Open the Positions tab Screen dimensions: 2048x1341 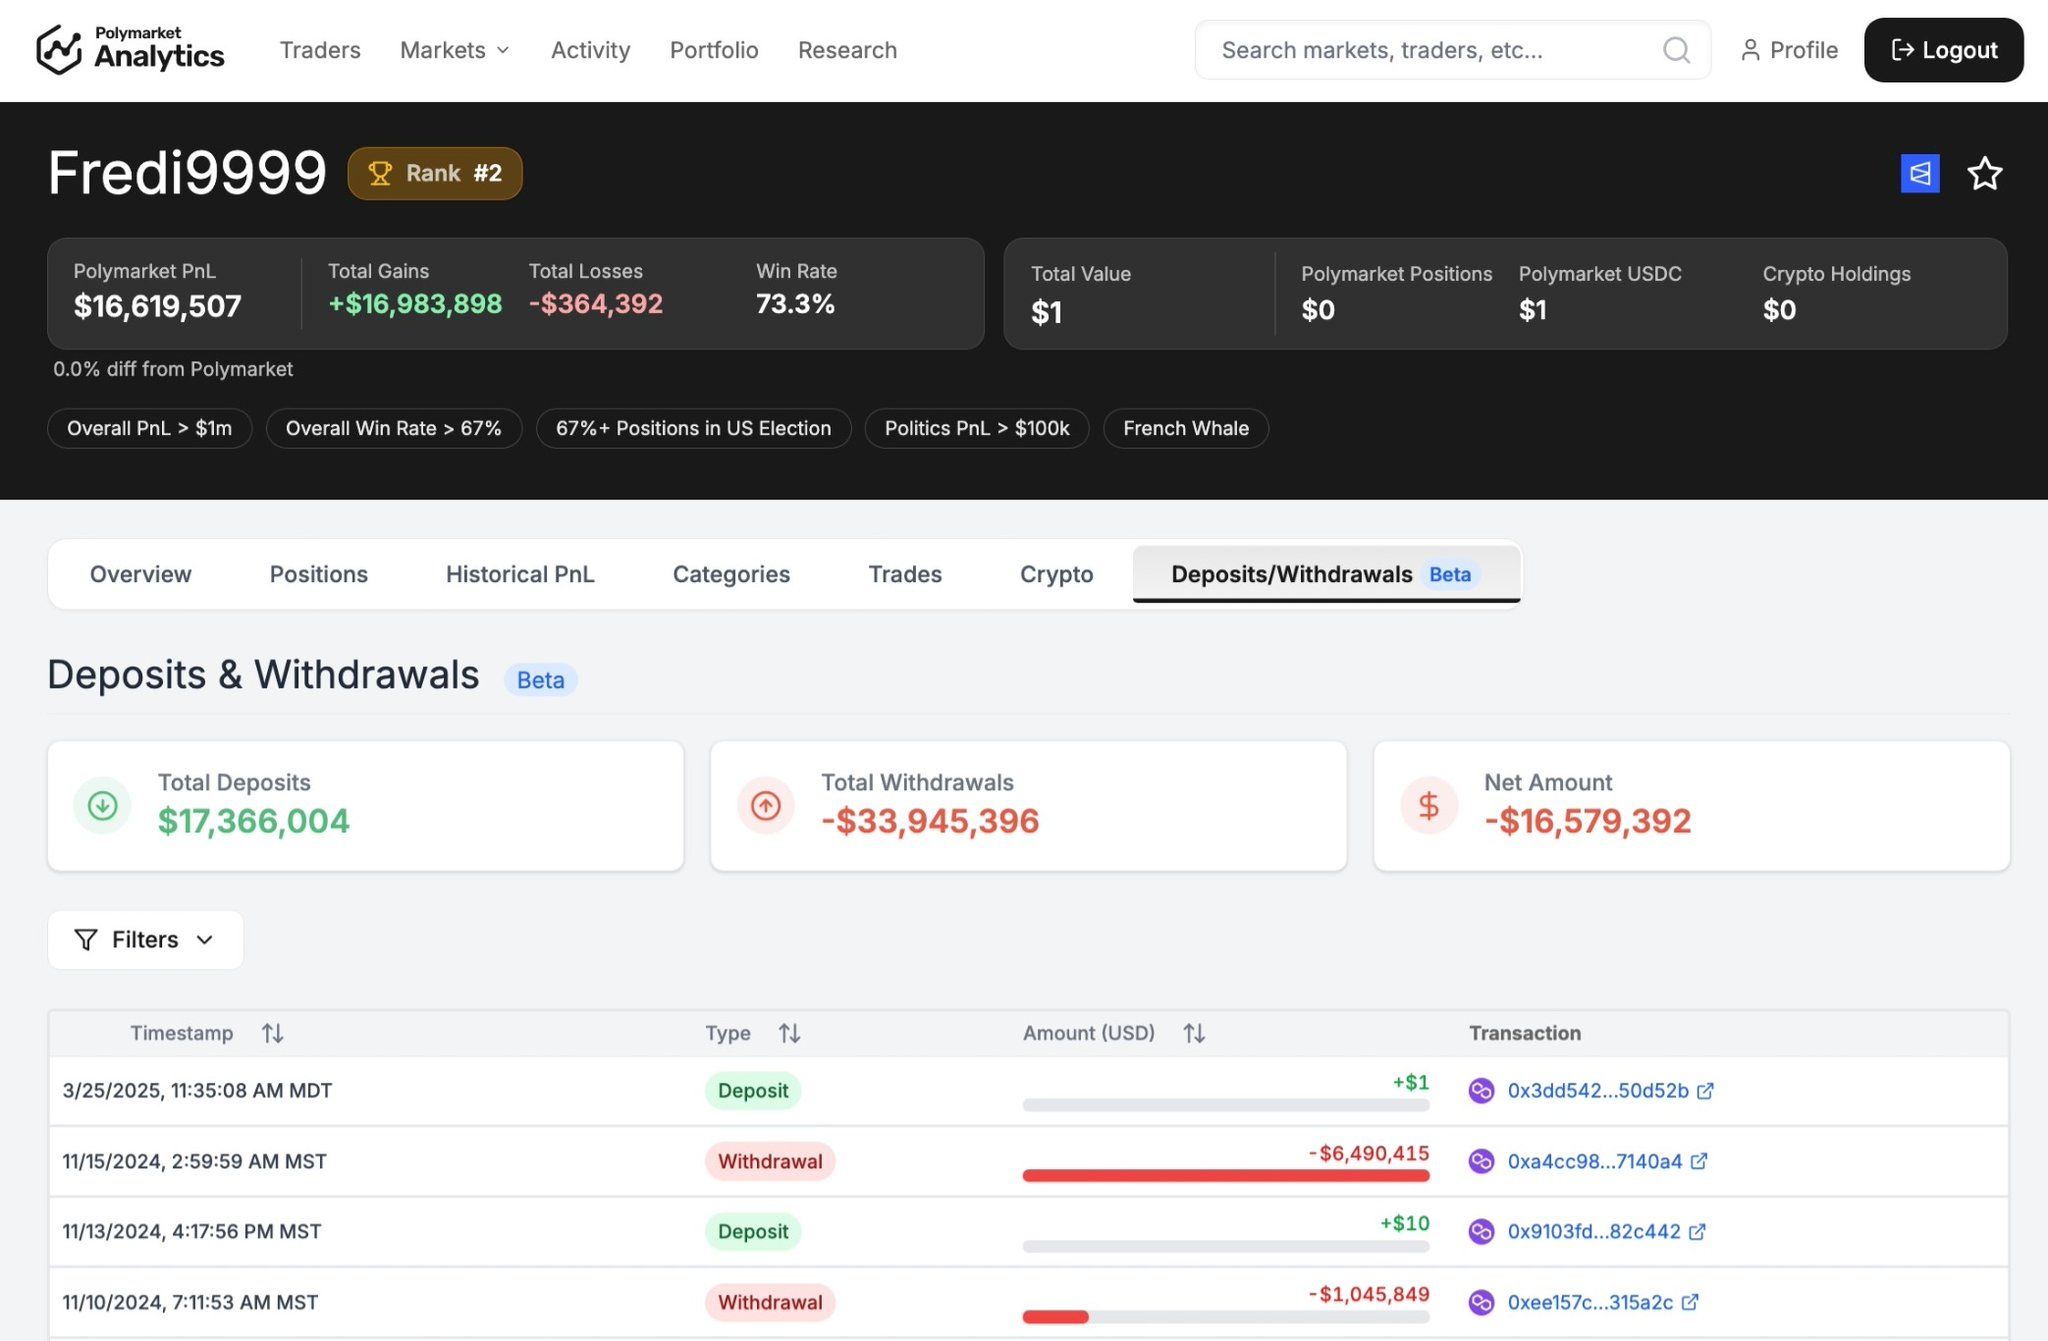319,574
